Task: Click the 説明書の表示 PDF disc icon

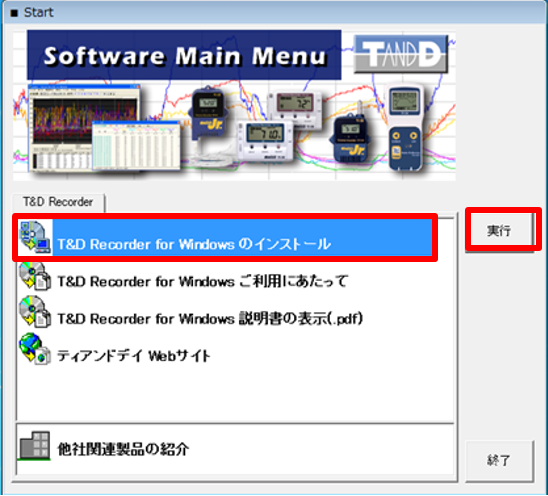Action: tap(35, 312)
